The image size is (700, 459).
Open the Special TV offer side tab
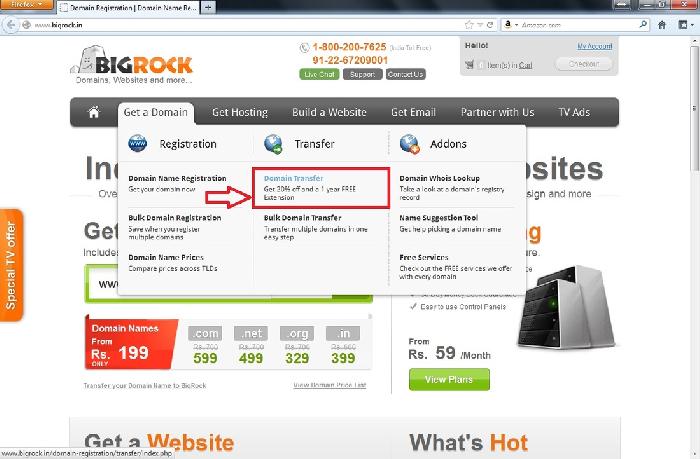[x=11, y=265]
